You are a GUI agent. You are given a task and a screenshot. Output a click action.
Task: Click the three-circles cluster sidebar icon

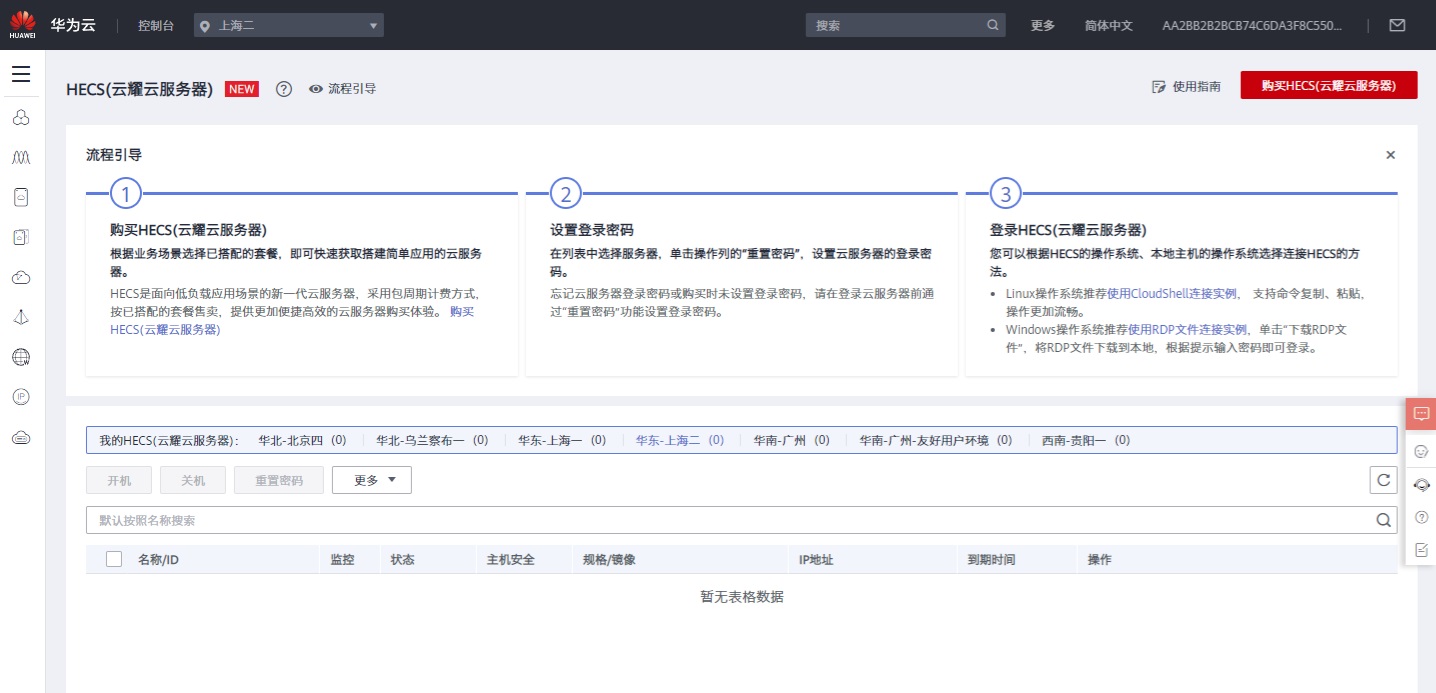coord(21,118)
